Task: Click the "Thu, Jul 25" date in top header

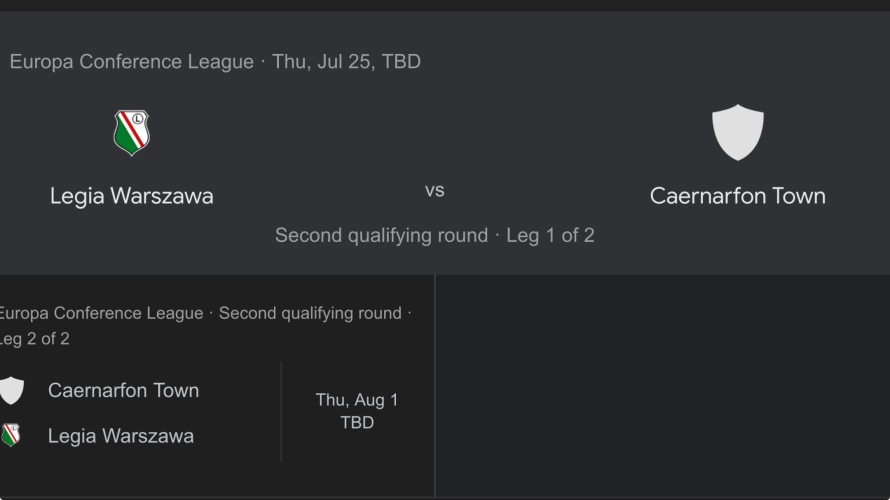Action: (321, 62)
